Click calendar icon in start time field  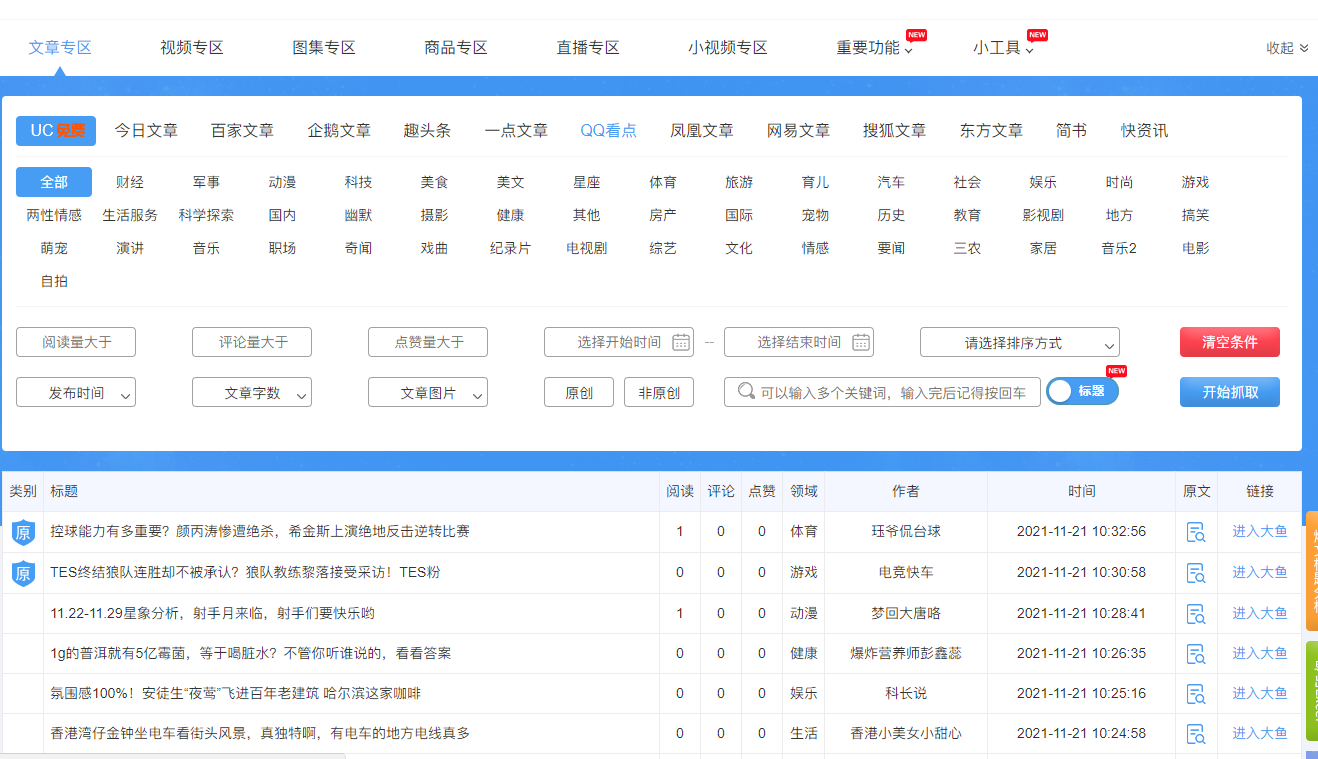tap(681, 342)
